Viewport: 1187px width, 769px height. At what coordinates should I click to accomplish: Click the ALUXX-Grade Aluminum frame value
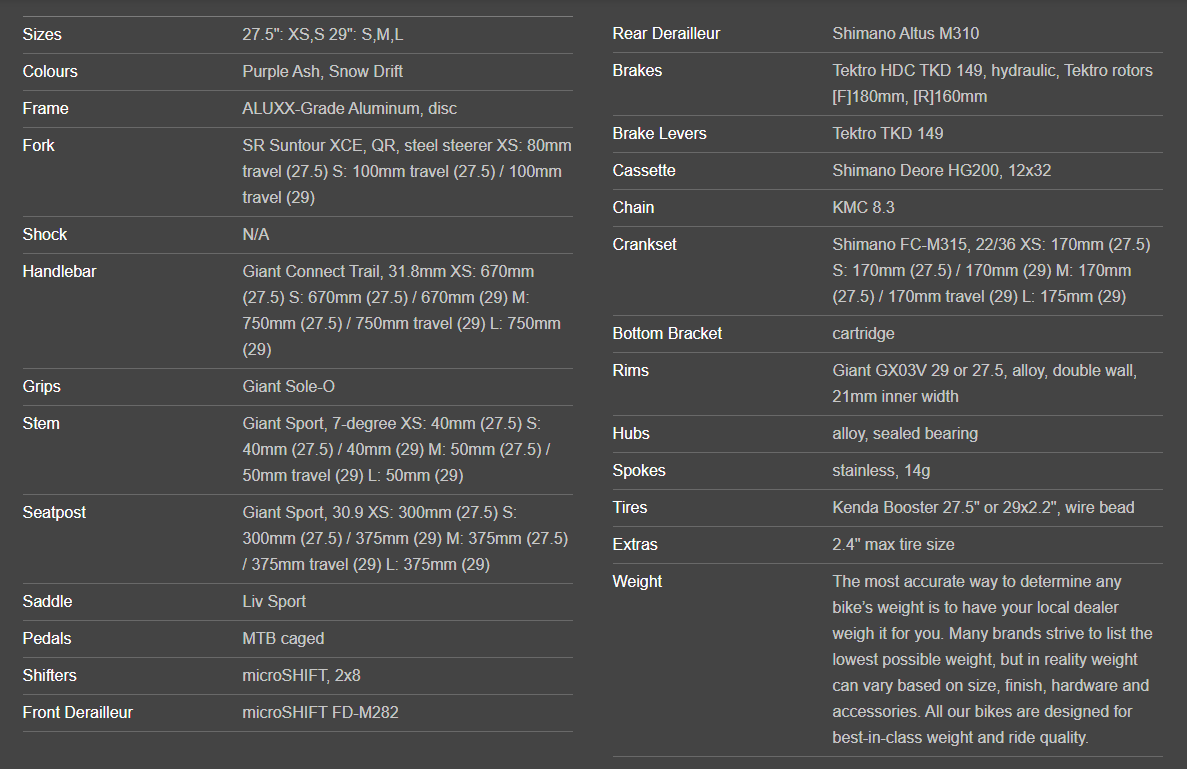(349, 108)
